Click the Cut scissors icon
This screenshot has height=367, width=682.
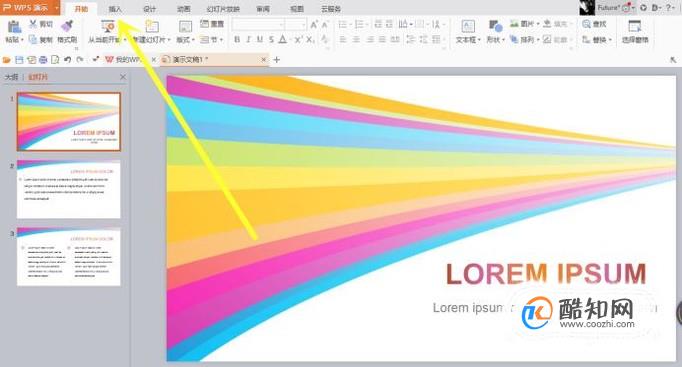point(33,24)
